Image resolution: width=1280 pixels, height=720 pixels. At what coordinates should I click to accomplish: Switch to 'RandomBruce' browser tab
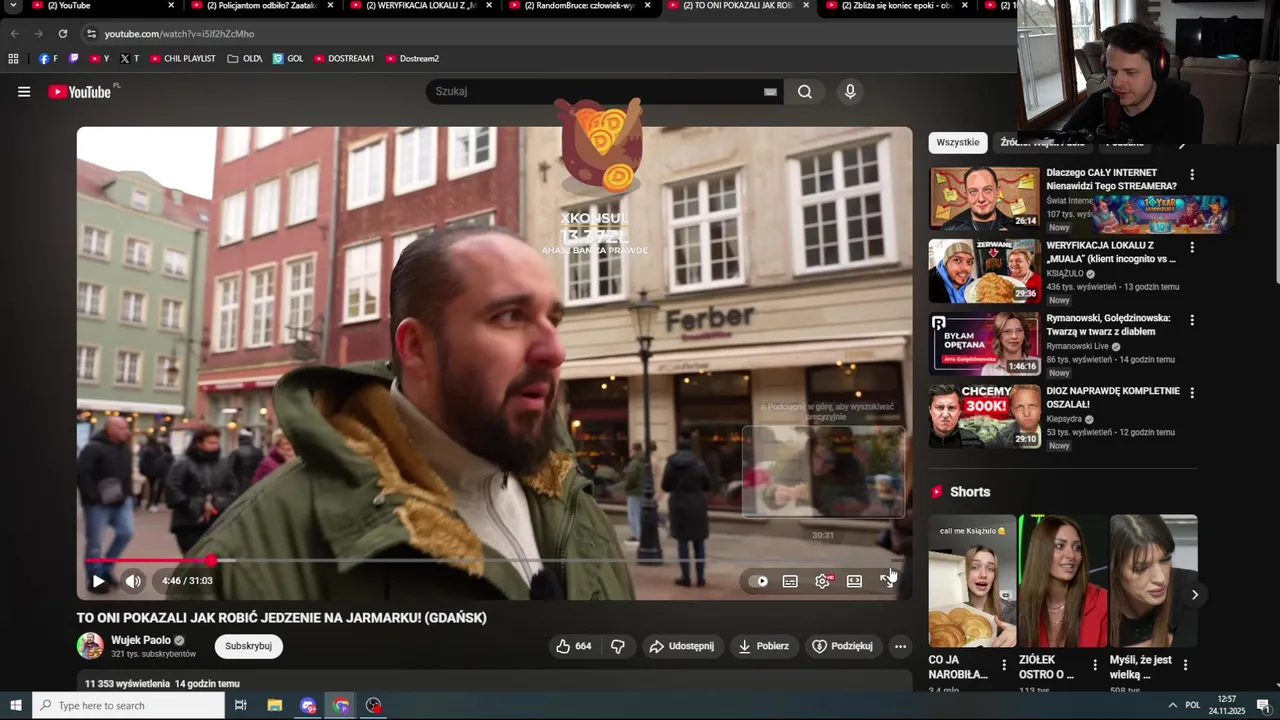(x=579, y=6)
